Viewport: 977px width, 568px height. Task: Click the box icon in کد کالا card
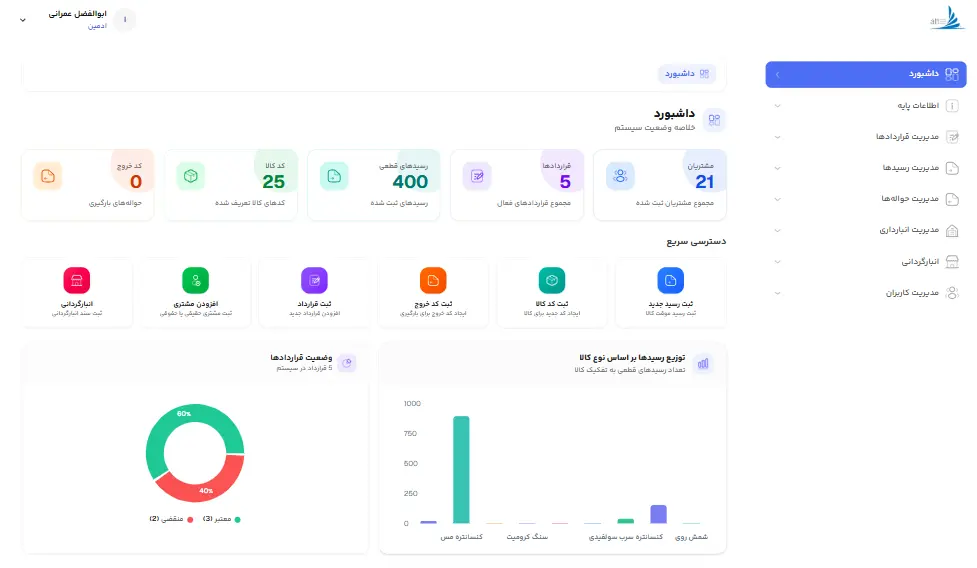pos(191,176)
